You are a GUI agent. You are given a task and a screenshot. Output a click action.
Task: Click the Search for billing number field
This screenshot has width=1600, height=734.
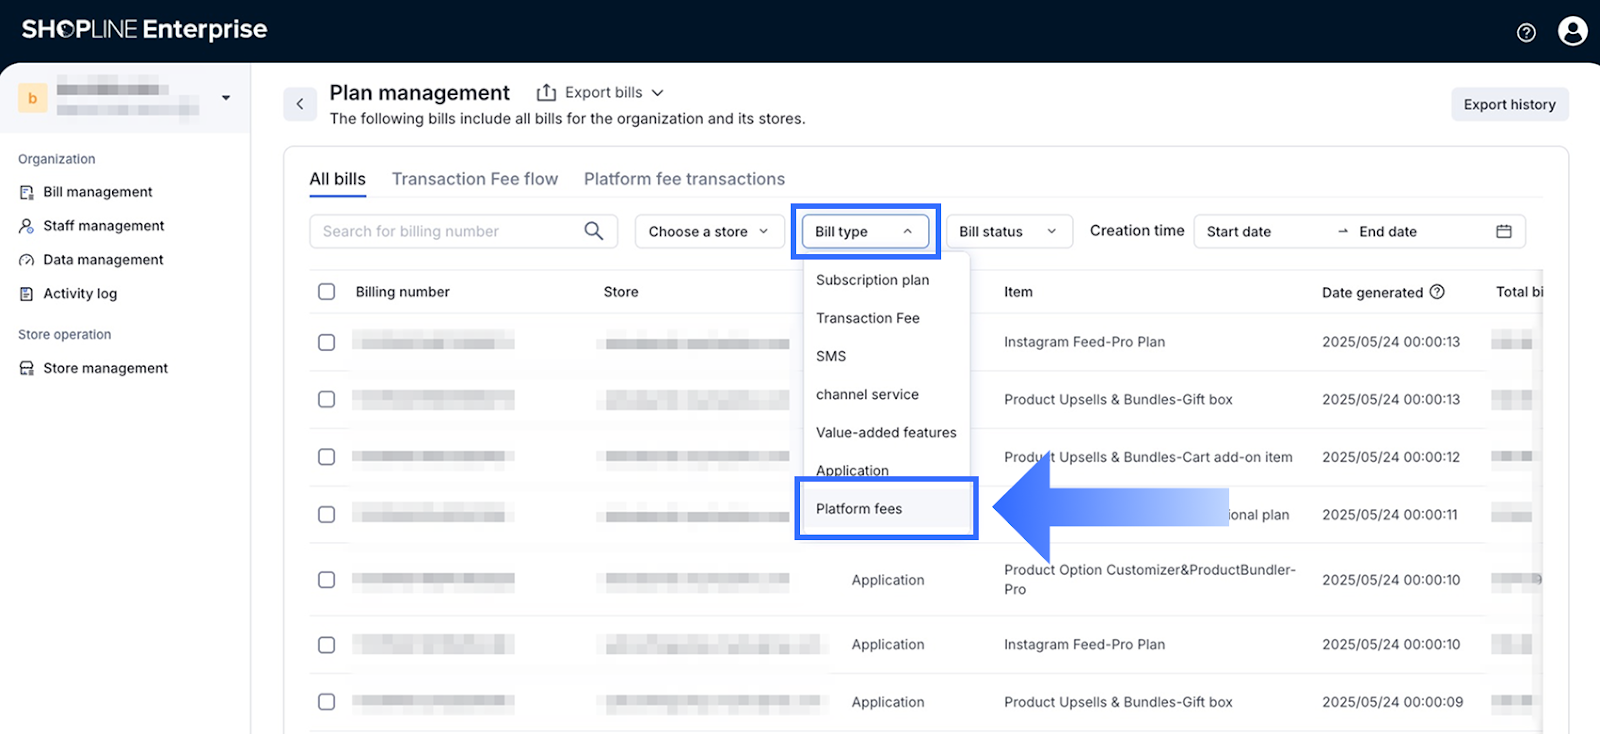(x=445, y=232)
